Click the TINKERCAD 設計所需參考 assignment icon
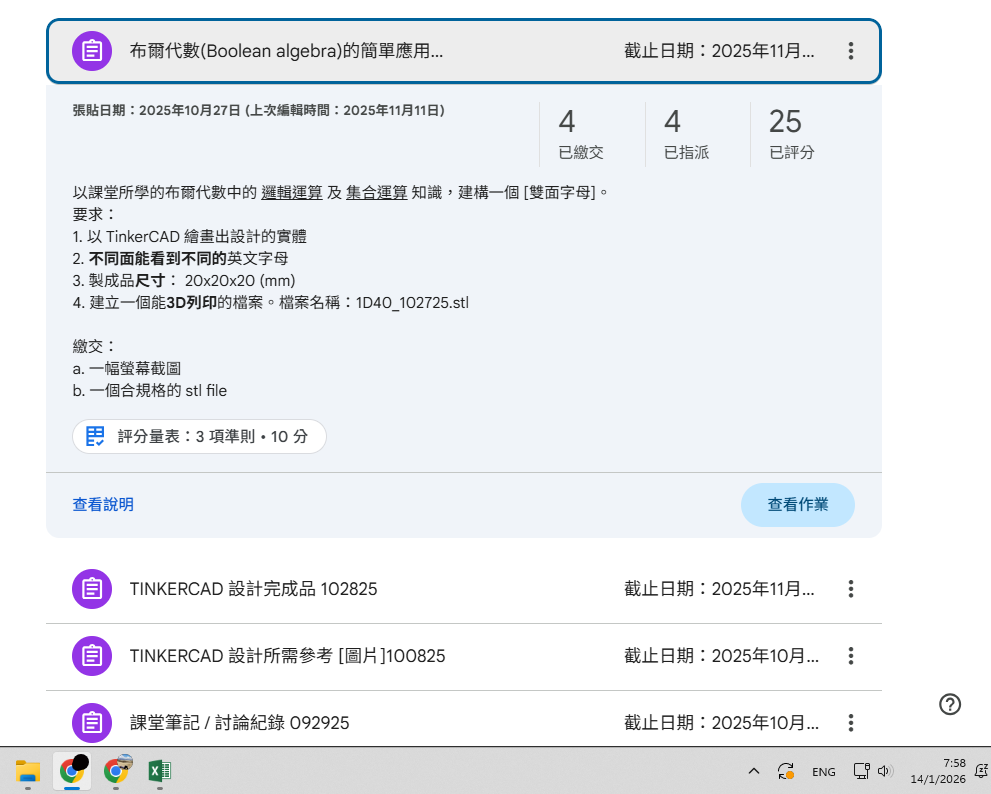The width and height of the screenshot is (991, 794). (x=91, y=656)
